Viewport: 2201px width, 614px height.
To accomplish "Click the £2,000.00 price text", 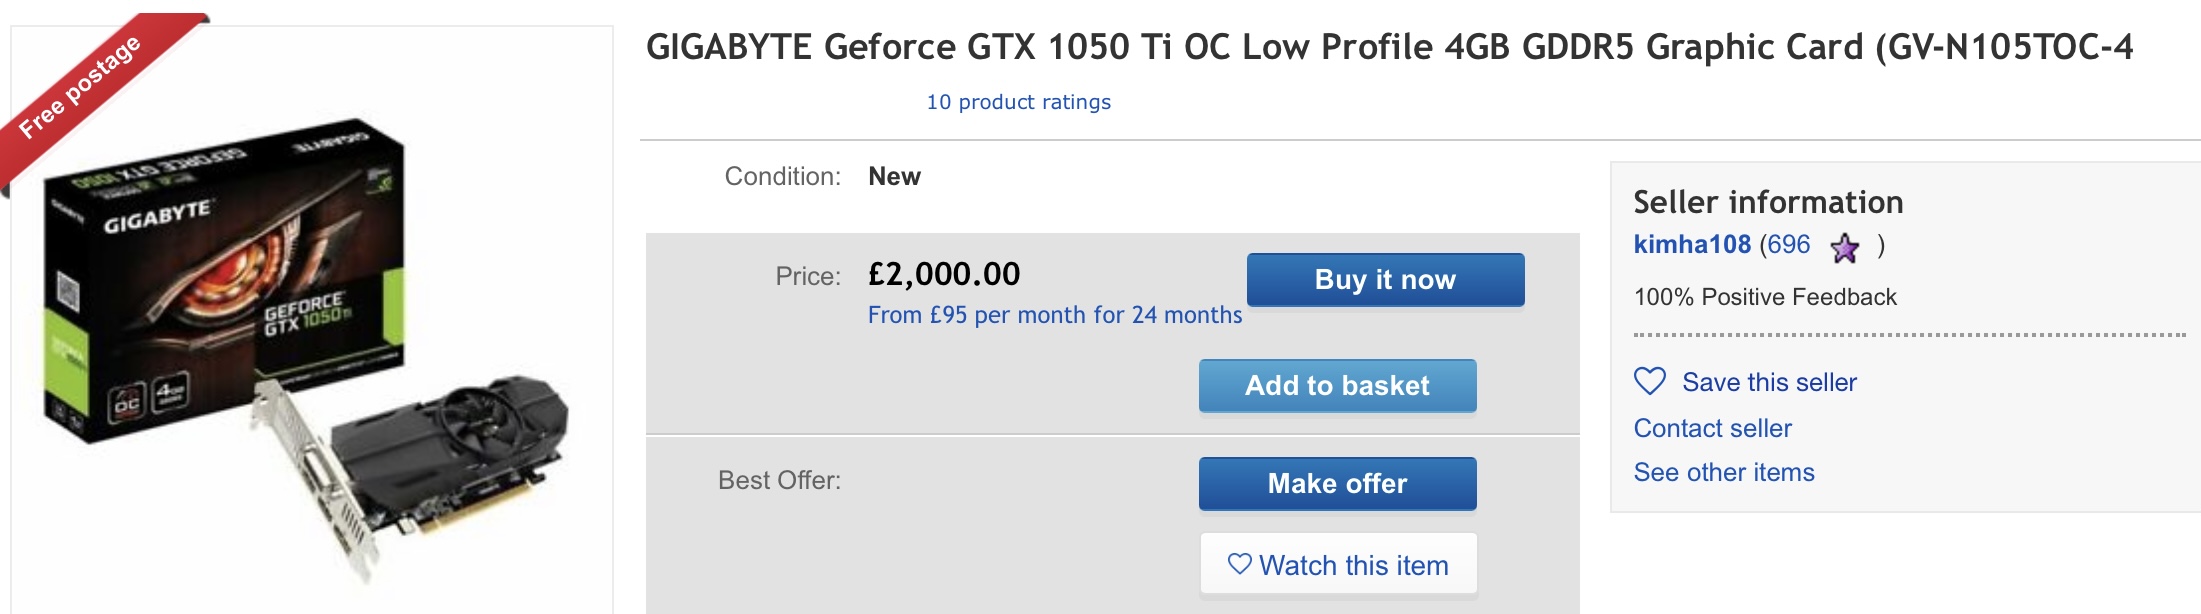I will [944, 274].
